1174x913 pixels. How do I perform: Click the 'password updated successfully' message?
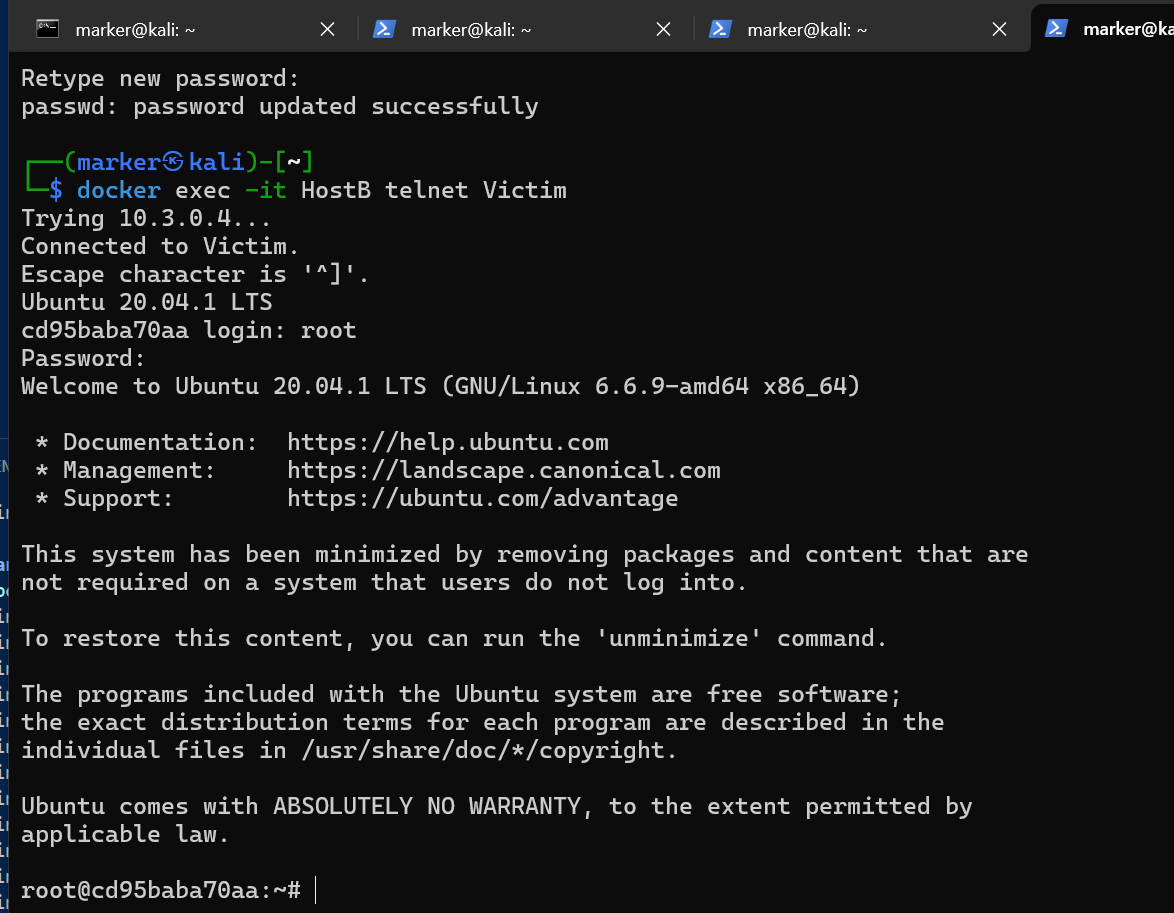tap(335, 106)
